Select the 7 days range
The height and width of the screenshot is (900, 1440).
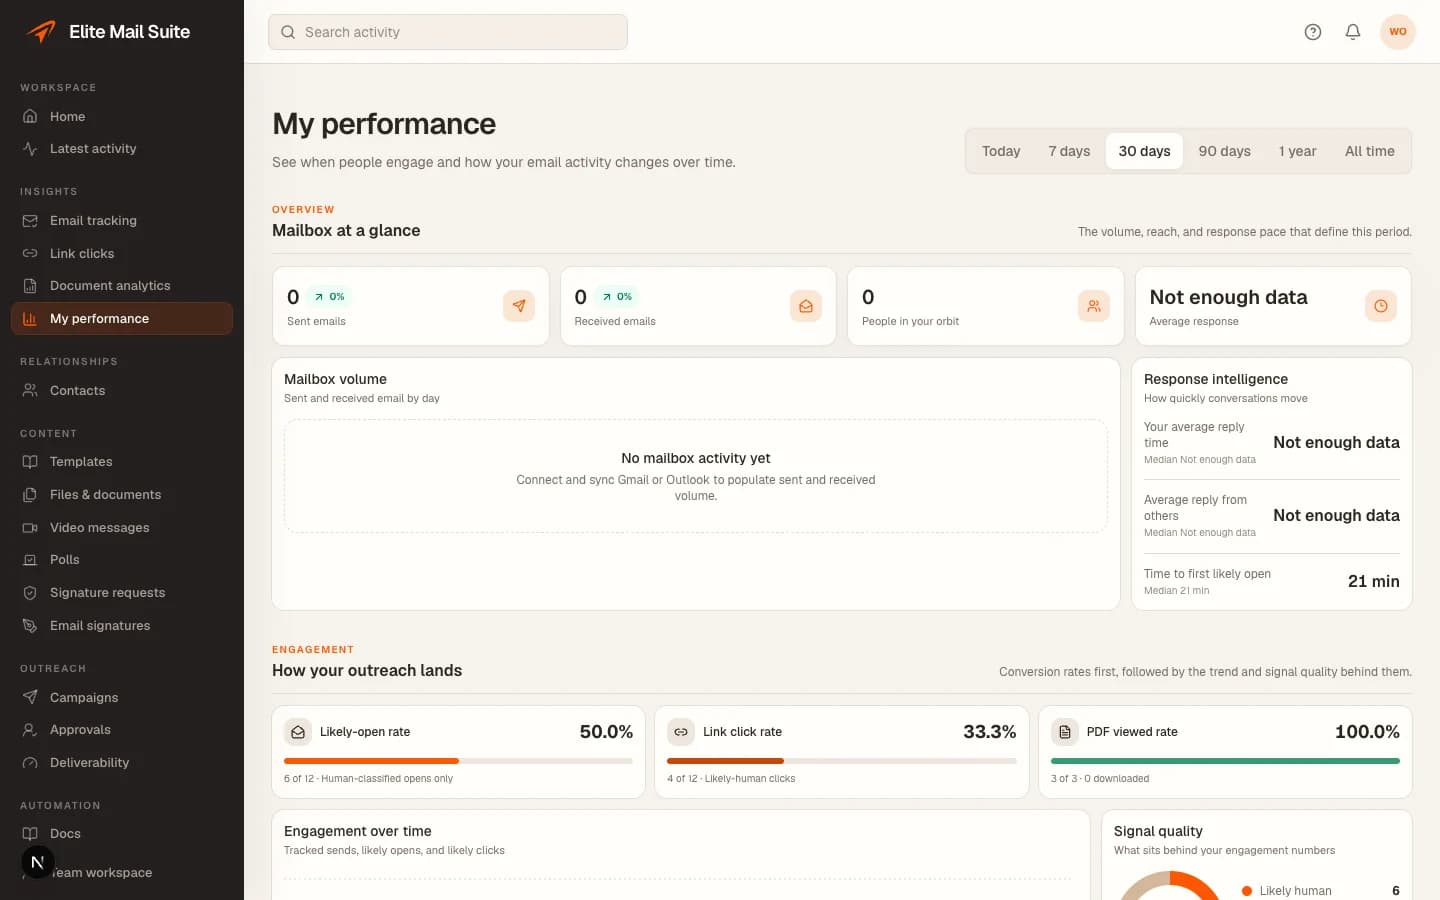coord(1069,151)
